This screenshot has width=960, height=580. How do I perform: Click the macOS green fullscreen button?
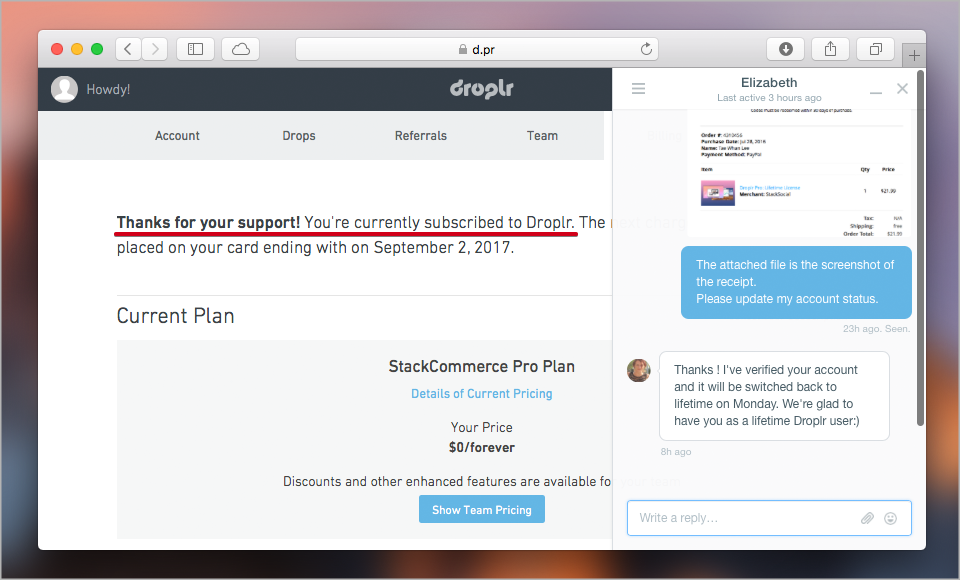[x=97, y=49]
